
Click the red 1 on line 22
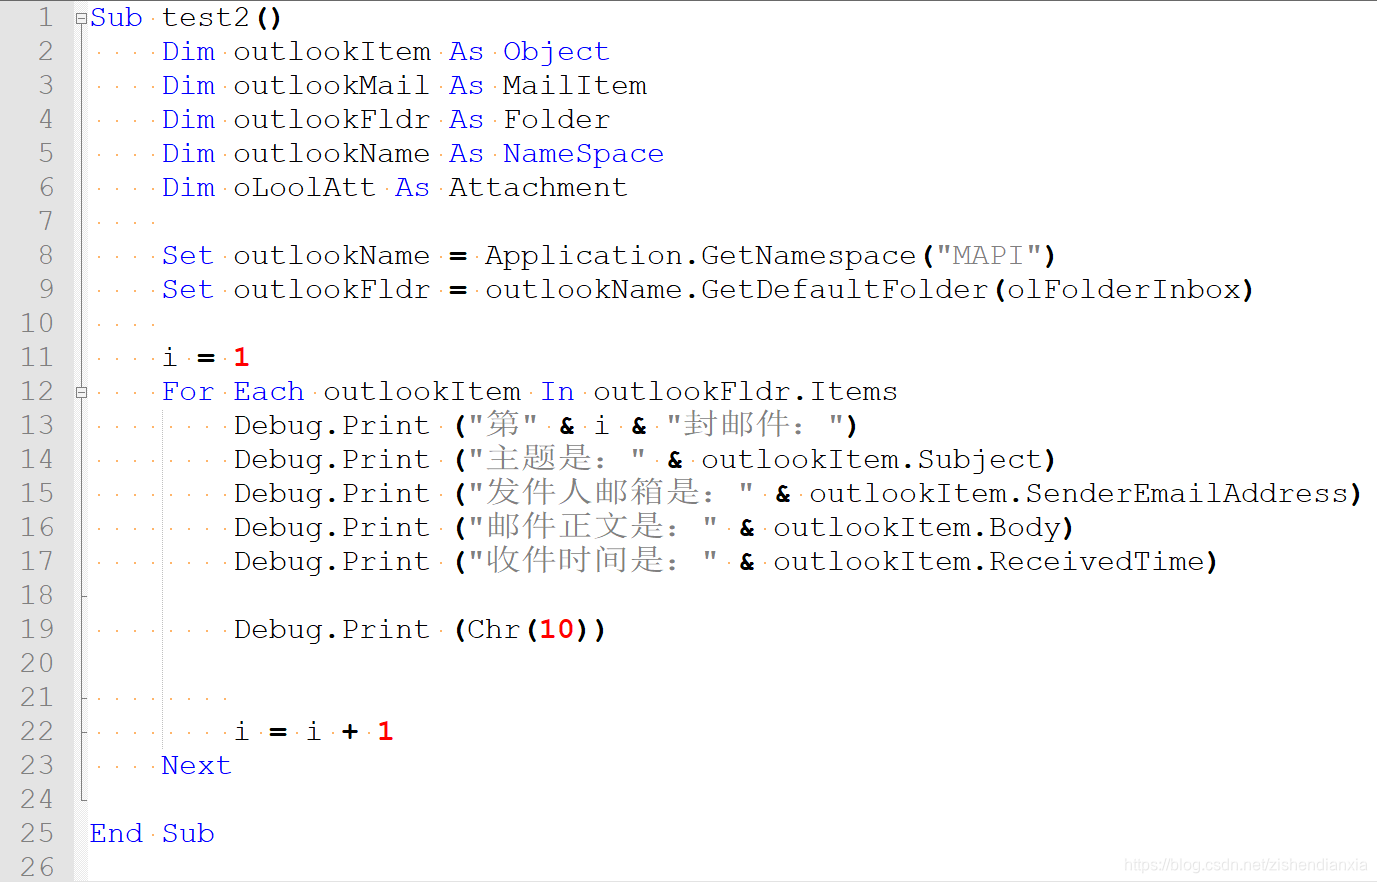(x=385, y=732)
